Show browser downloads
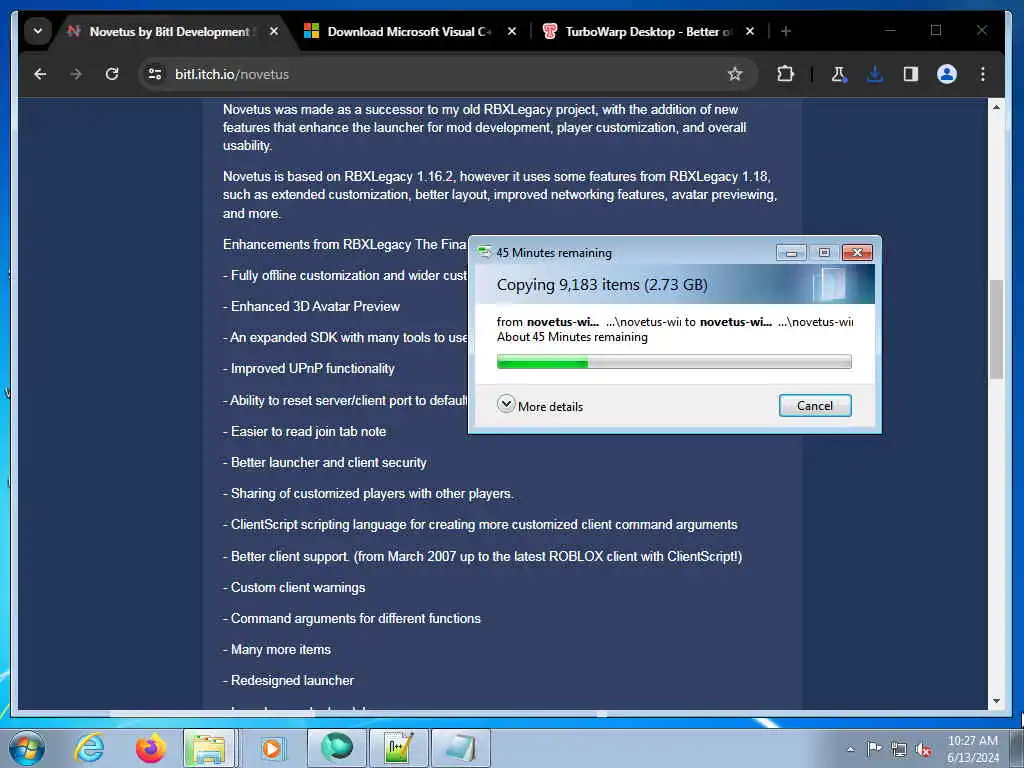 (875, 74)
